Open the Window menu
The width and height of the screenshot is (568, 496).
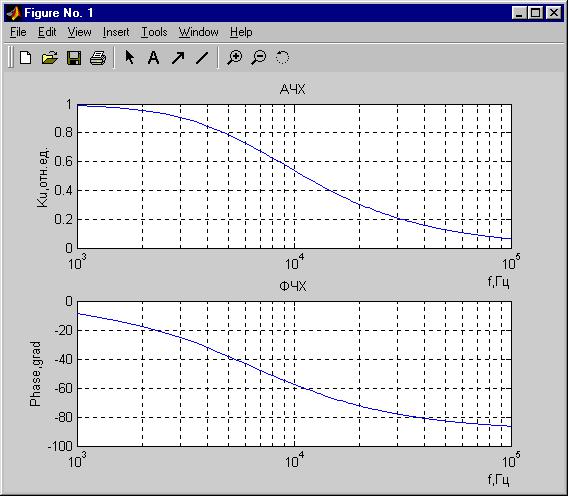click(x=199, y=32)
